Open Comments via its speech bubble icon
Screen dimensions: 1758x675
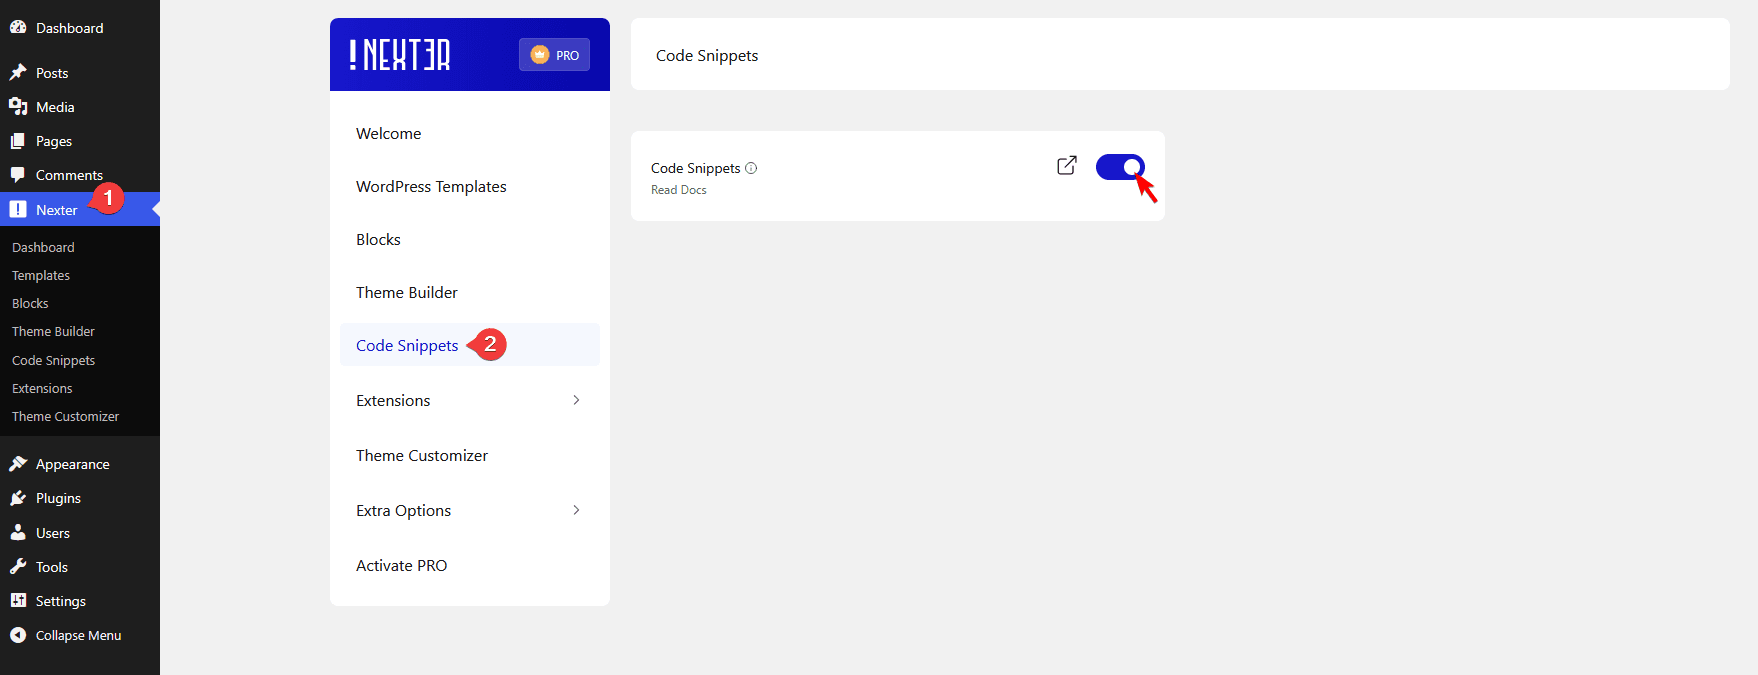pos(18,174)
